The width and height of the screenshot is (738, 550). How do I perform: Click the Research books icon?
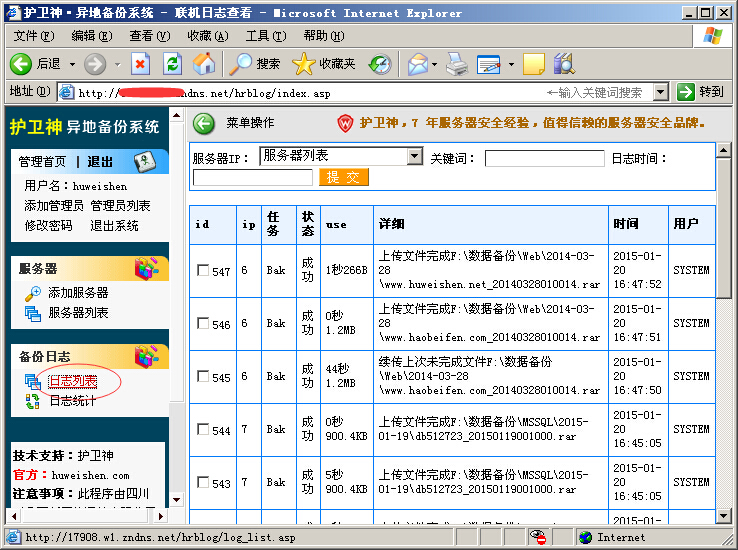click(564, 64)
